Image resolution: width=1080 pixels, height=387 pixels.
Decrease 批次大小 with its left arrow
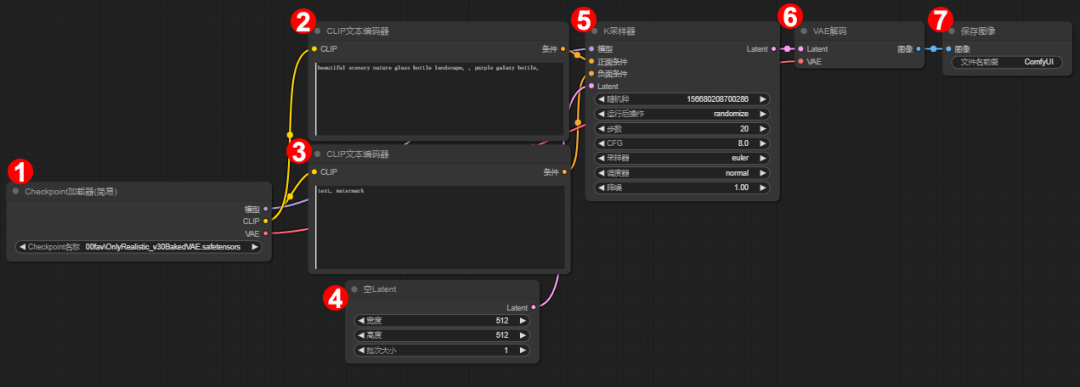coord(361,351)
